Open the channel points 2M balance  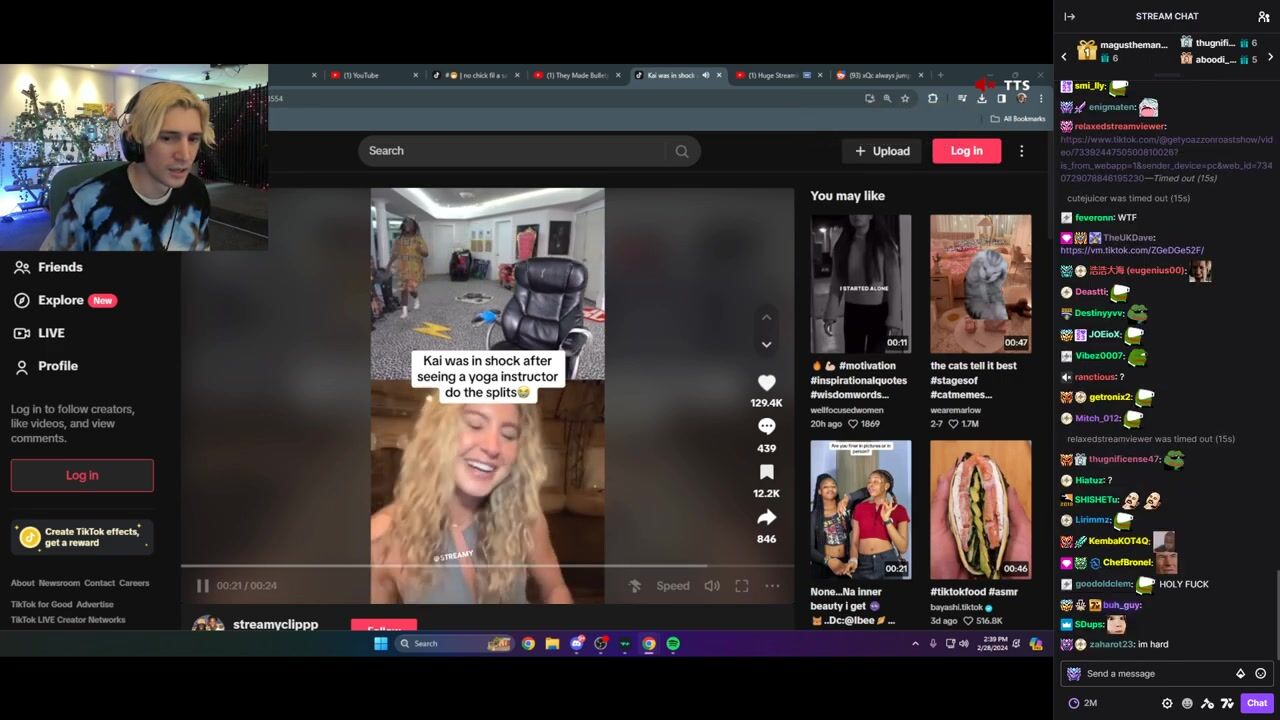tap(1083, 703)
